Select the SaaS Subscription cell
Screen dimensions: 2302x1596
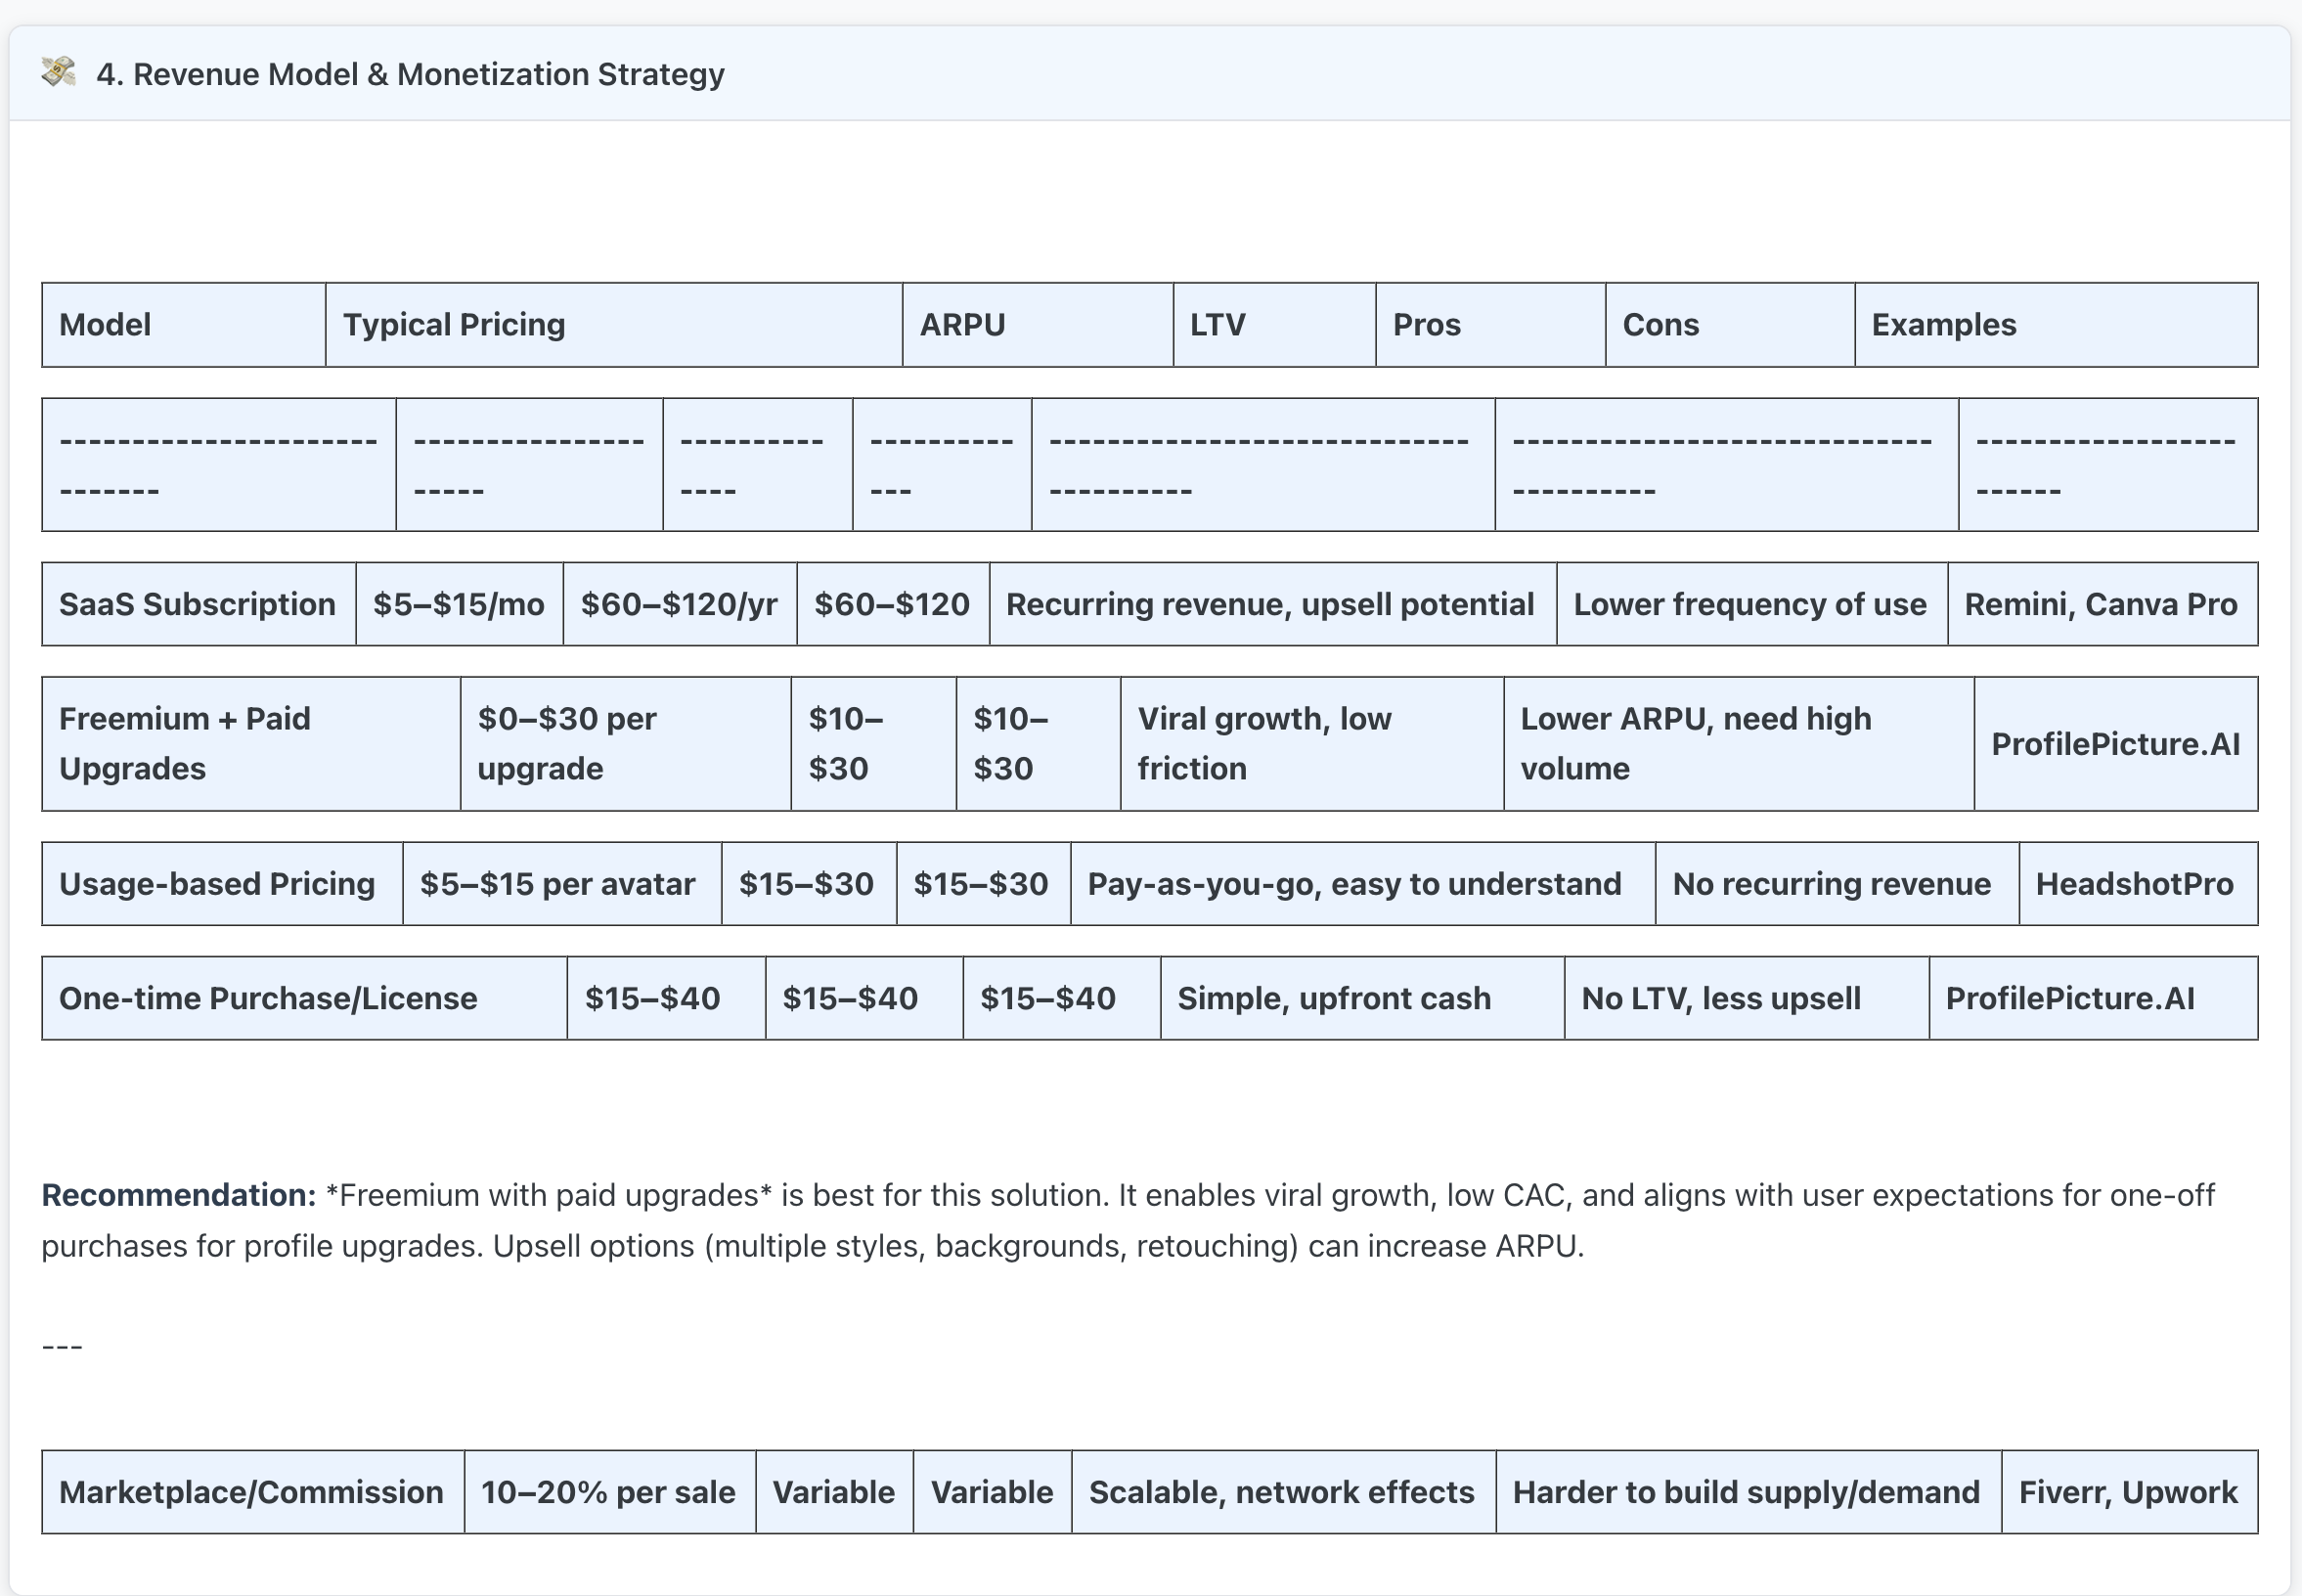198,604
